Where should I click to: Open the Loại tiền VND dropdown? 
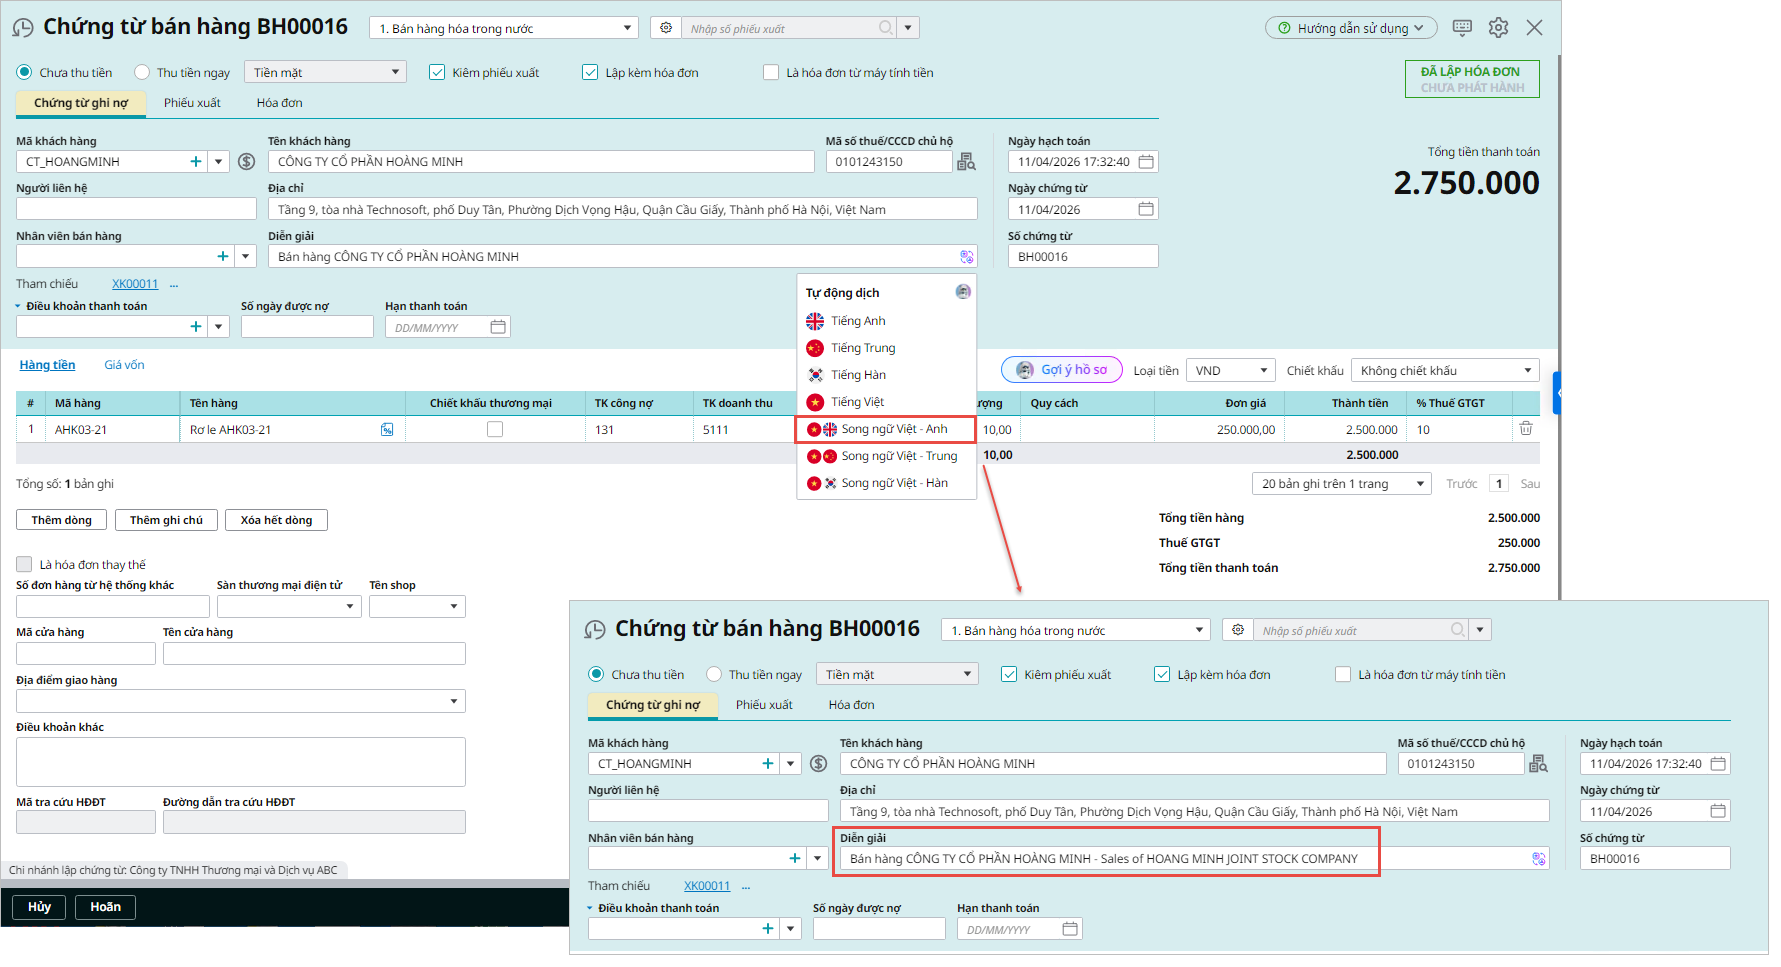[1231, 371]
